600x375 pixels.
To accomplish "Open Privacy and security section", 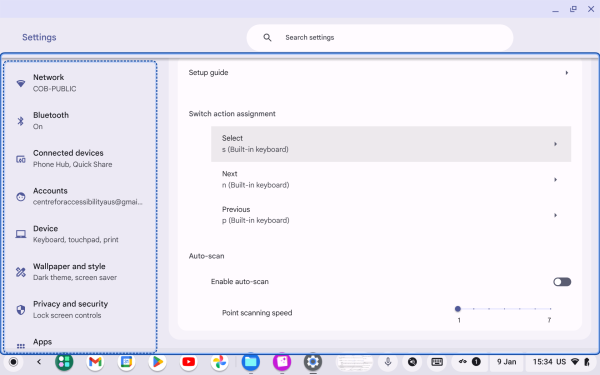I will pyautogui.click(x=80, y=310).
